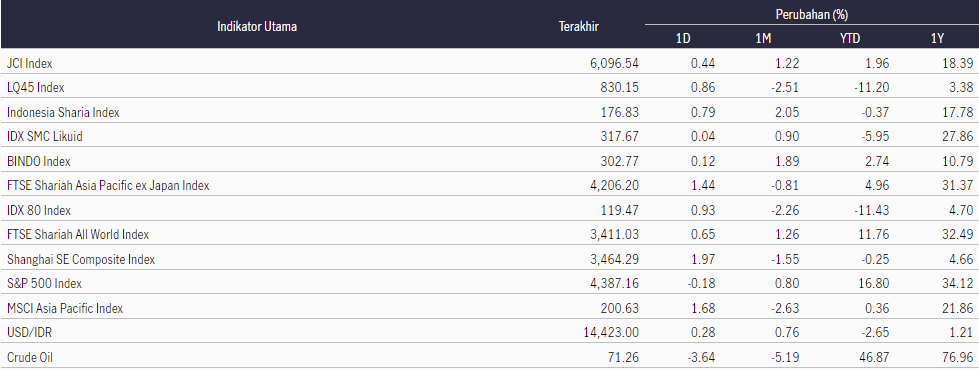This screenshot has width=979, height=370.
Task: Click the S&P 500 Index label
Action: coord(44,283)
